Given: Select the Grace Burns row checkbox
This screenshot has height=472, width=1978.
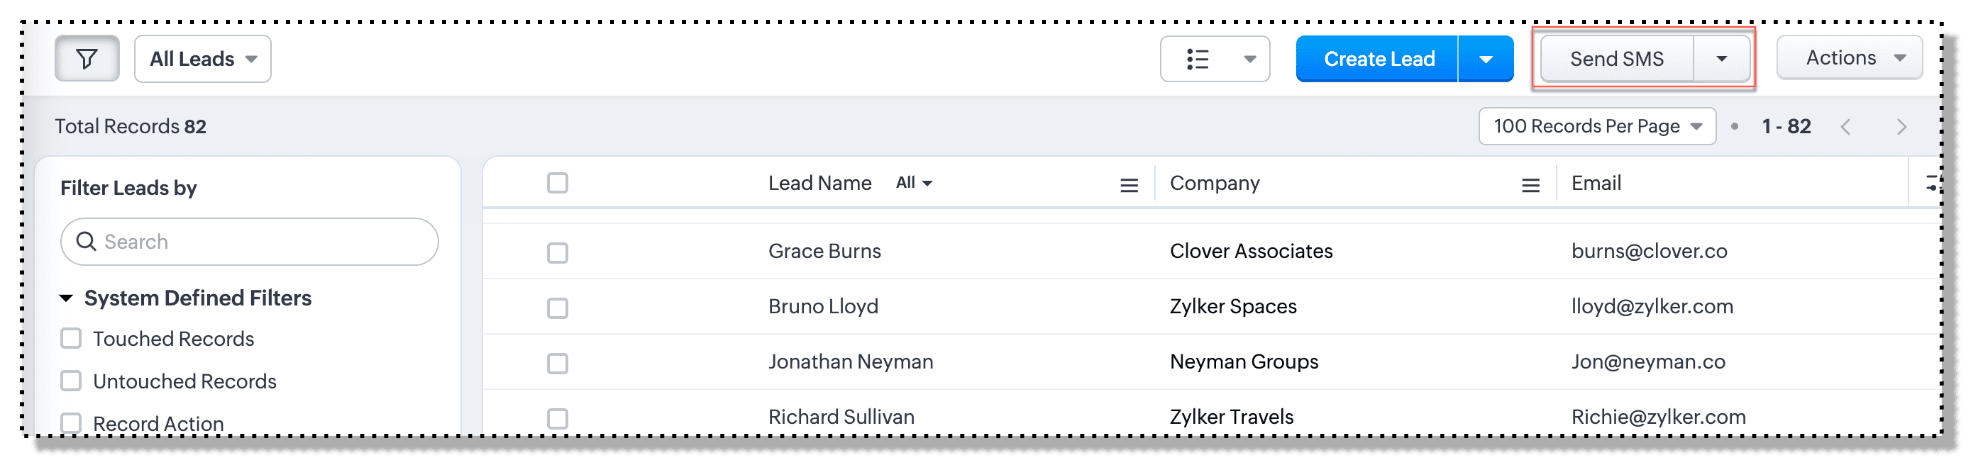Looking at the screenshot, I should pos(558,253).
